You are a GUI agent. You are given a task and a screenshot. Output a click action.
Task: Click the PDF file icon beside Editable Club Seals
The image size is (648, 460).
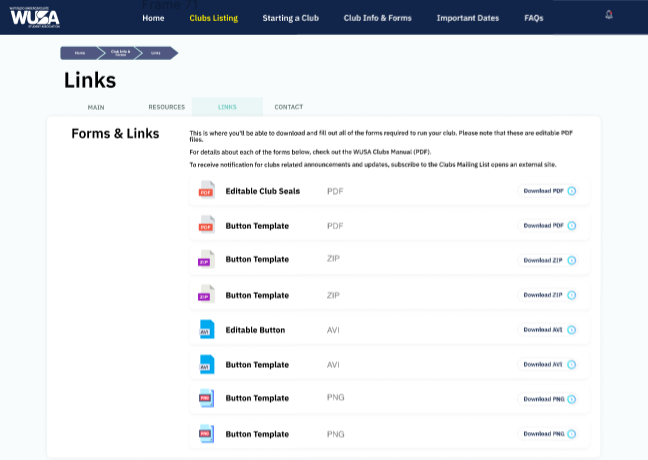(206, 190)
